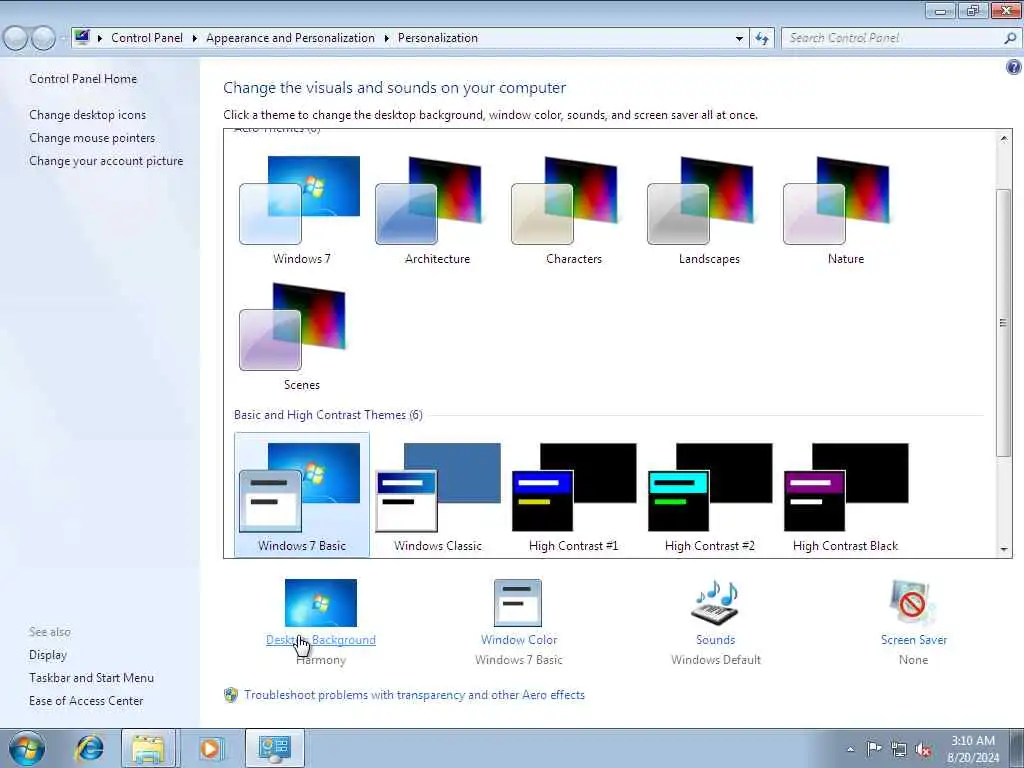1024x768 pixels.
Task: Open Change mouse pointers
Action: (x=92, y=138)
